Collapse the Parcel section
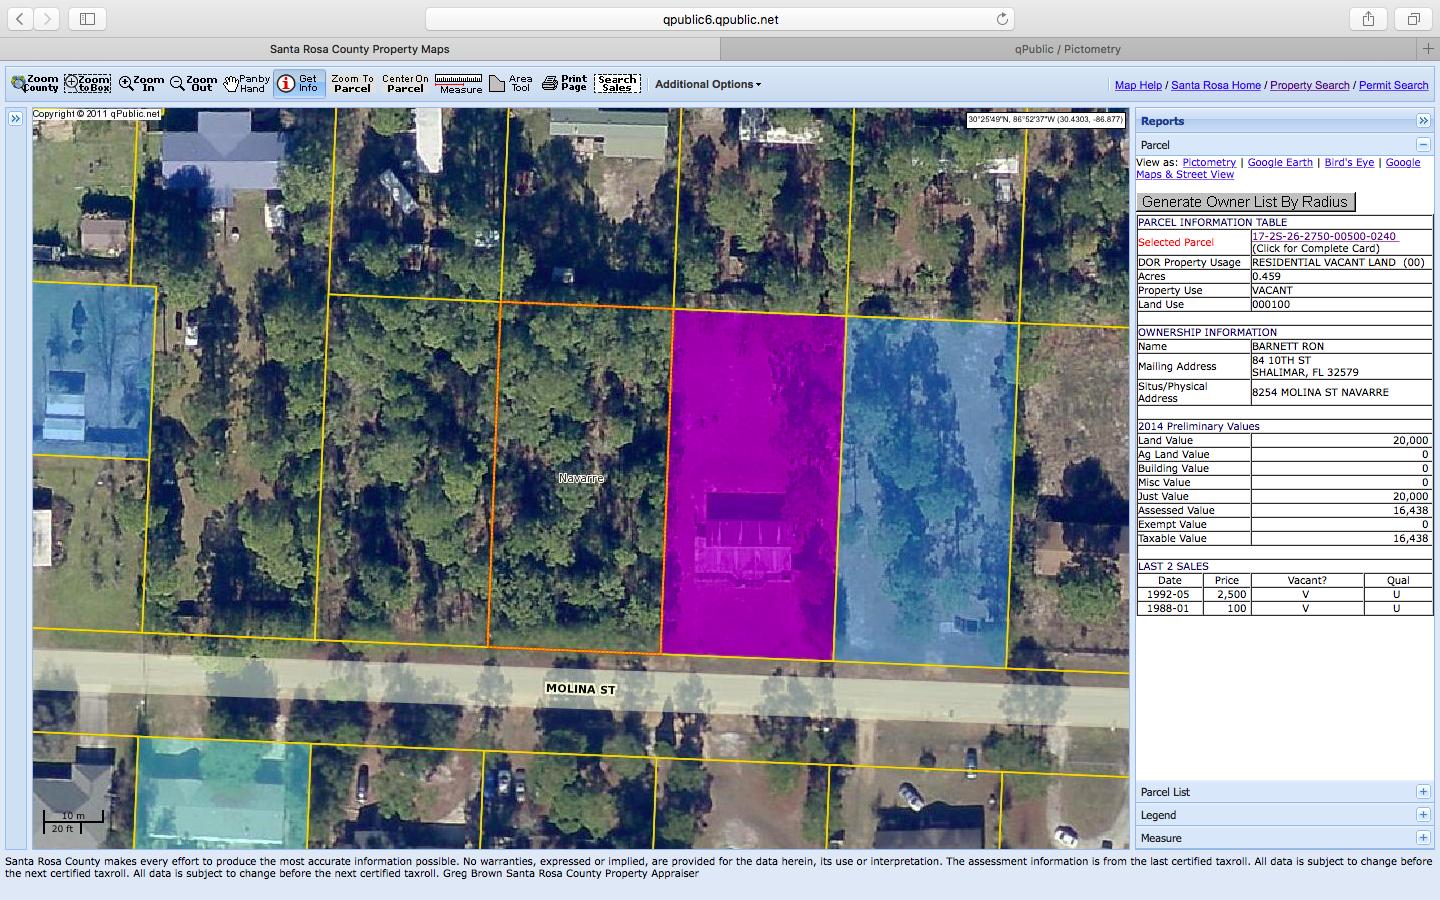Screen dimensions: 1440x900 coord(1422,145)
